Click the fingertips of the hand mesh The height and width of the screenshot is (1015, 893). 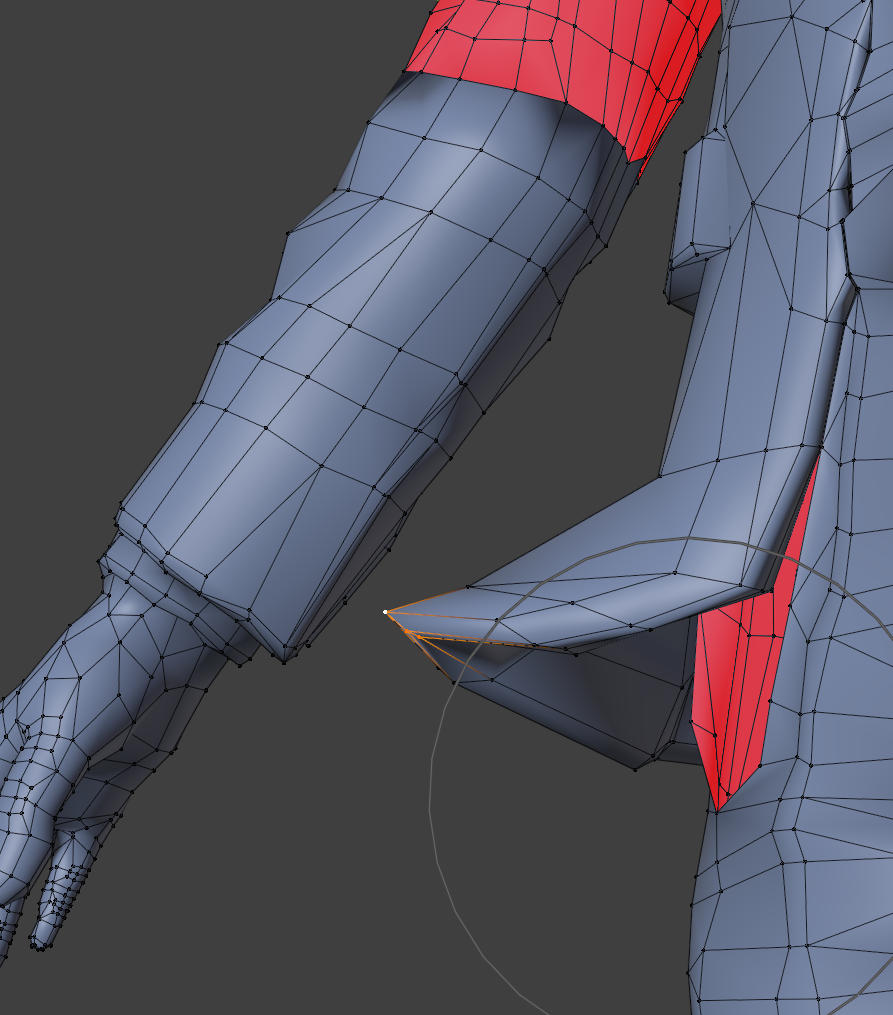[x=42, y=942]
